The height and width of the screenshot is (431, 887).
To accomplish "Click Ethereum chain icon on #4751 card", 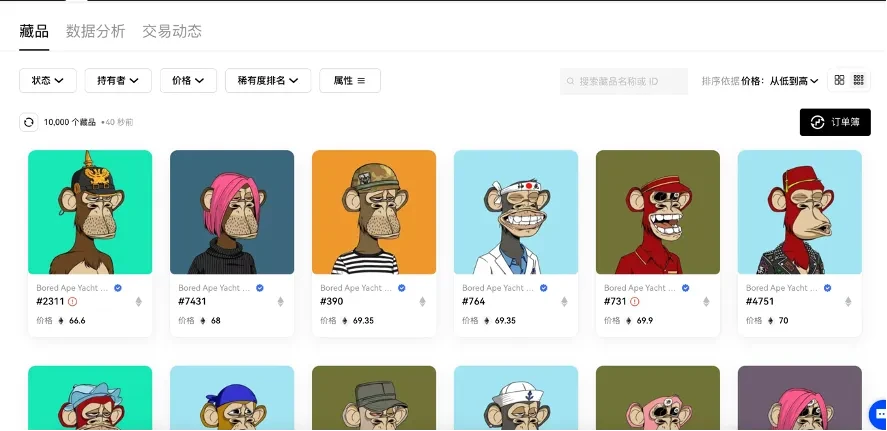I will [x=848, y=302].
